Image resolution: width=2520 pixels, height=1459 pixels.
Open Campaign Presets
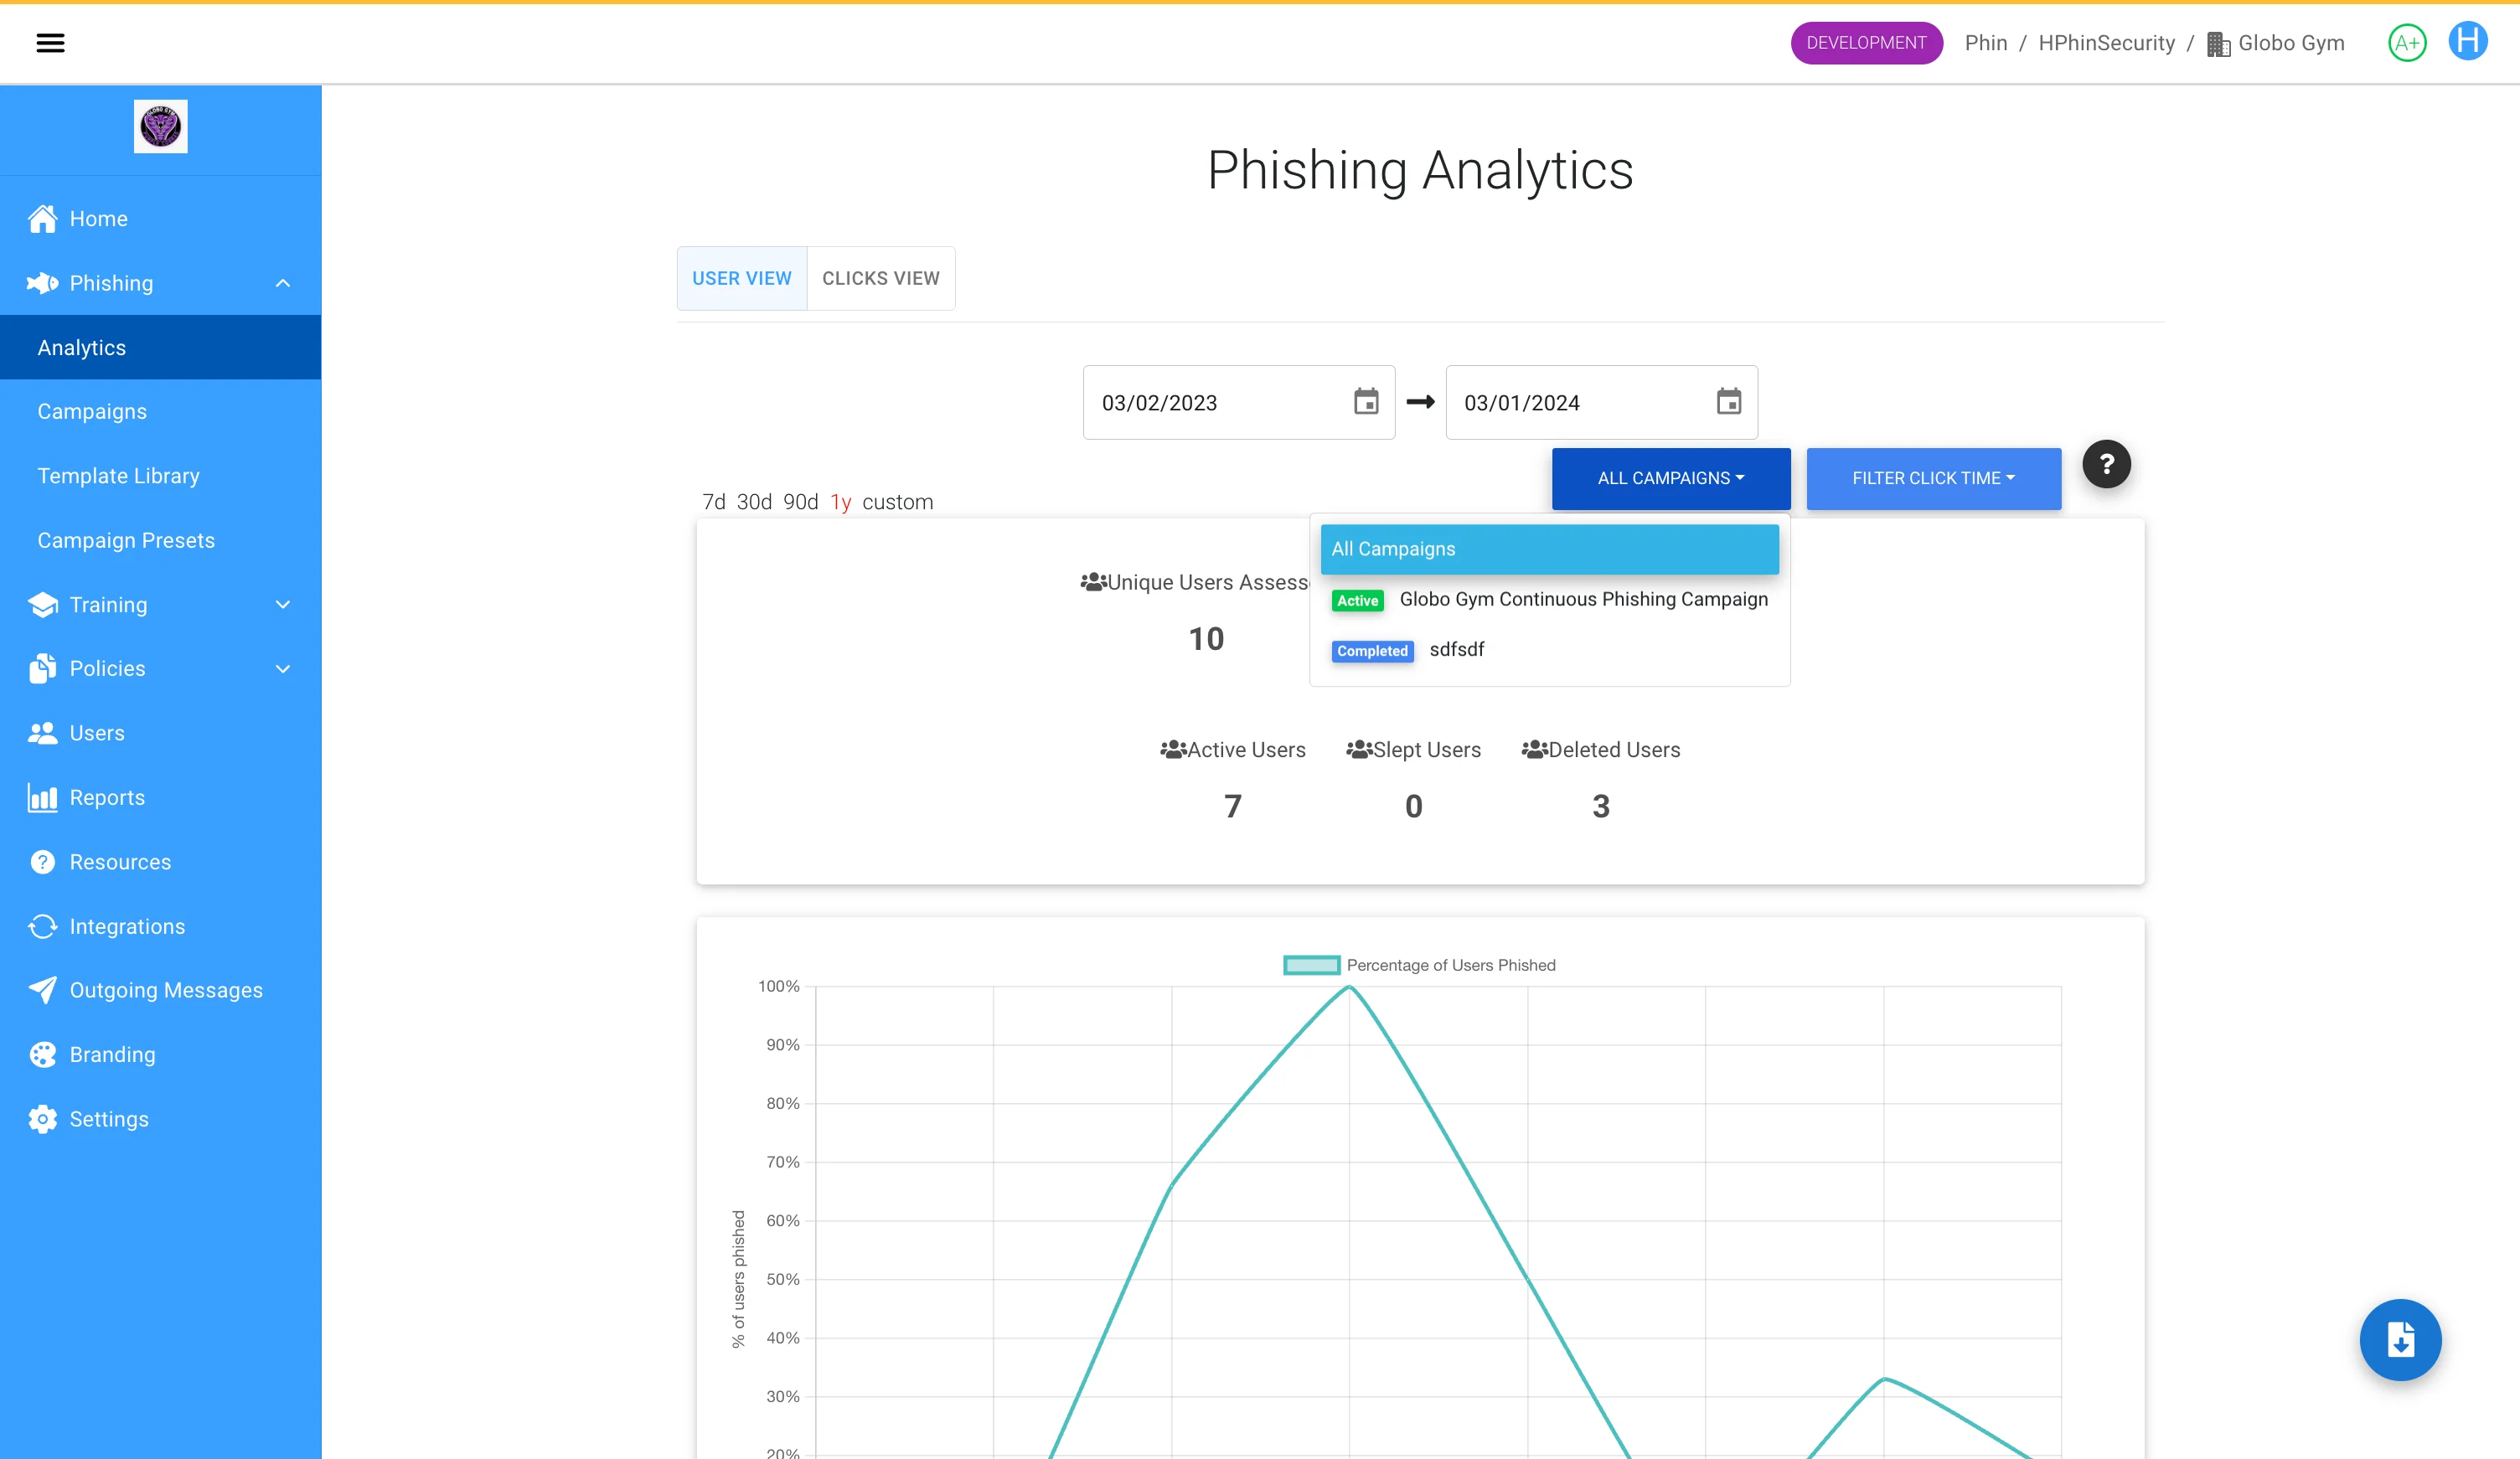[x=160, y=540]
